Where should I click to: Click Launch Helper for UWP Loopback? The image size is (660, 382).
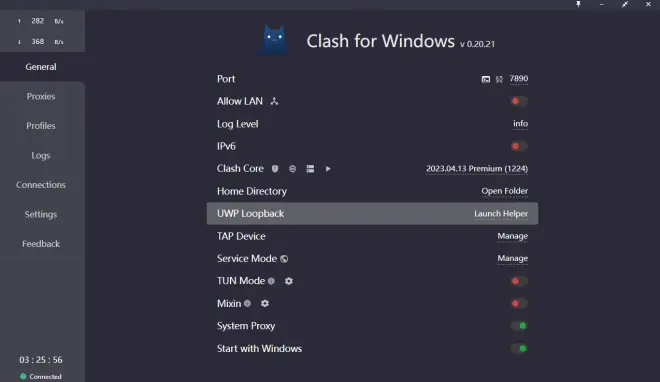pyautogui.click(x=501, y=214)
